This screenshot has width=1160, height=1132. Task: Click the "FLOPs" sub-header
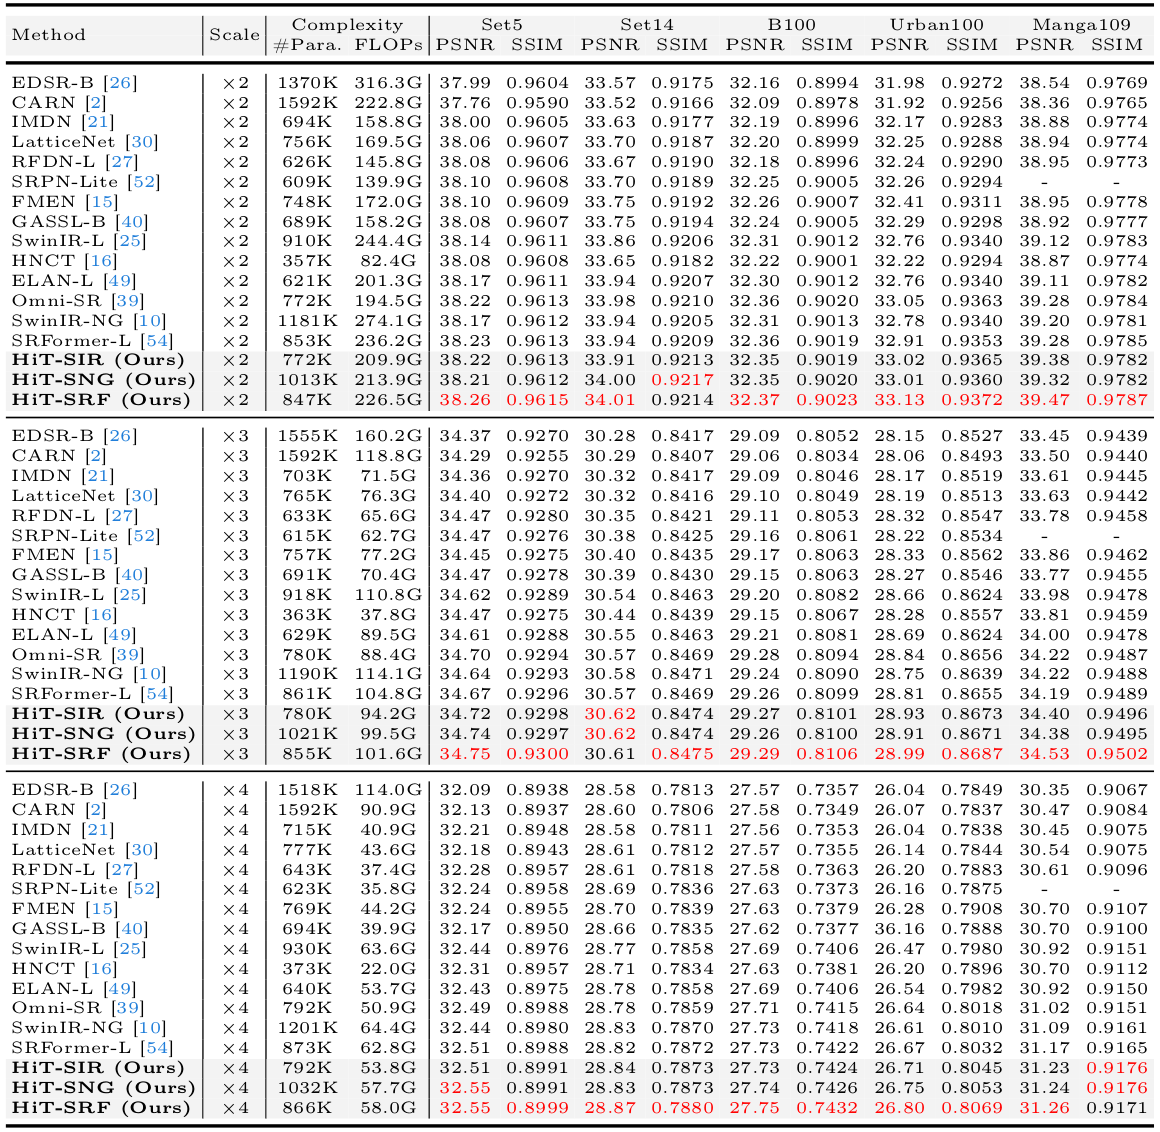point(388,44)
